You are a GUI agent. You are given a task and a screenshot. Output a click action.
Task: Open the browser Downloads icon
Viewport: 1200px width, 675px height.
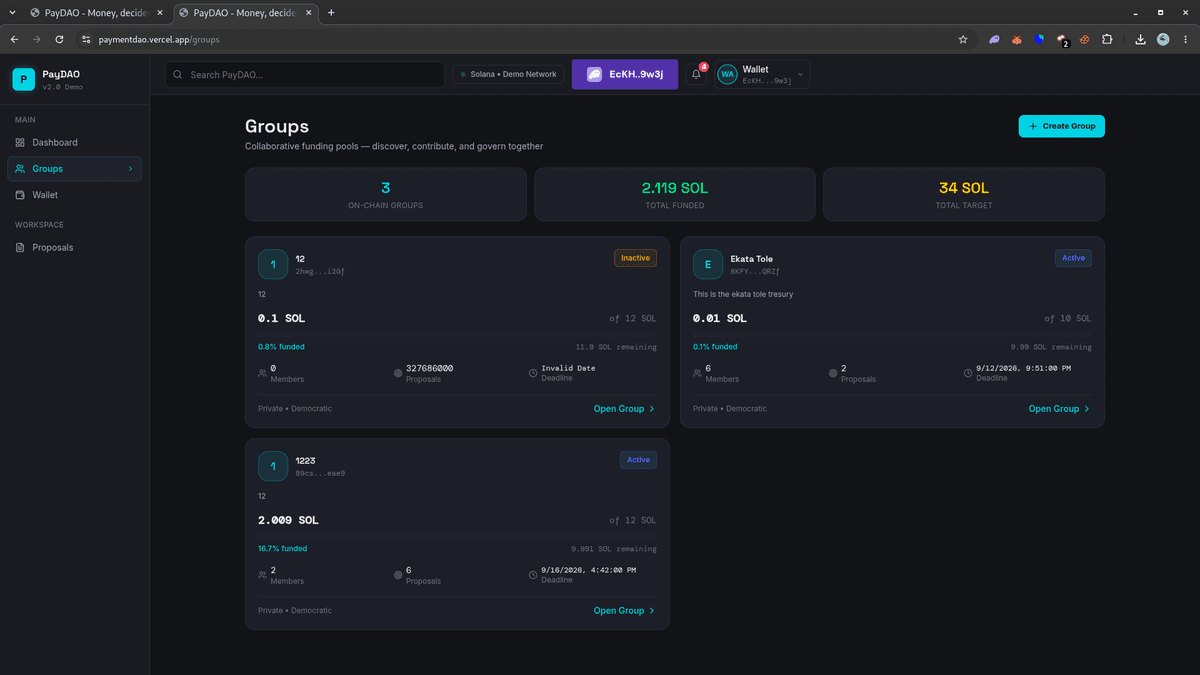click(1141, 39)
